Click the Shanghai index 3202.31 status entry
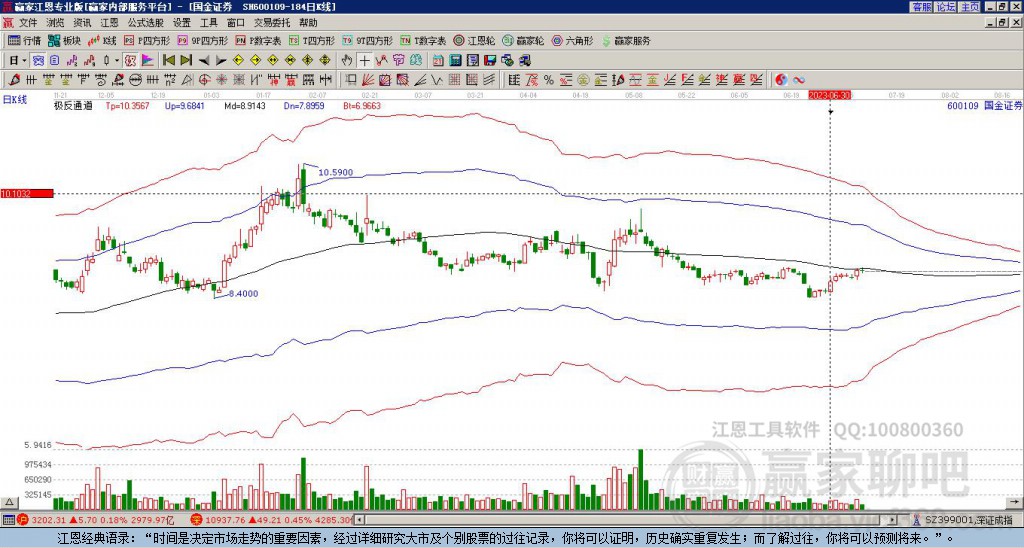Image resolution: width=1024 pixels, height=548 pixels. tap(96, 520)
